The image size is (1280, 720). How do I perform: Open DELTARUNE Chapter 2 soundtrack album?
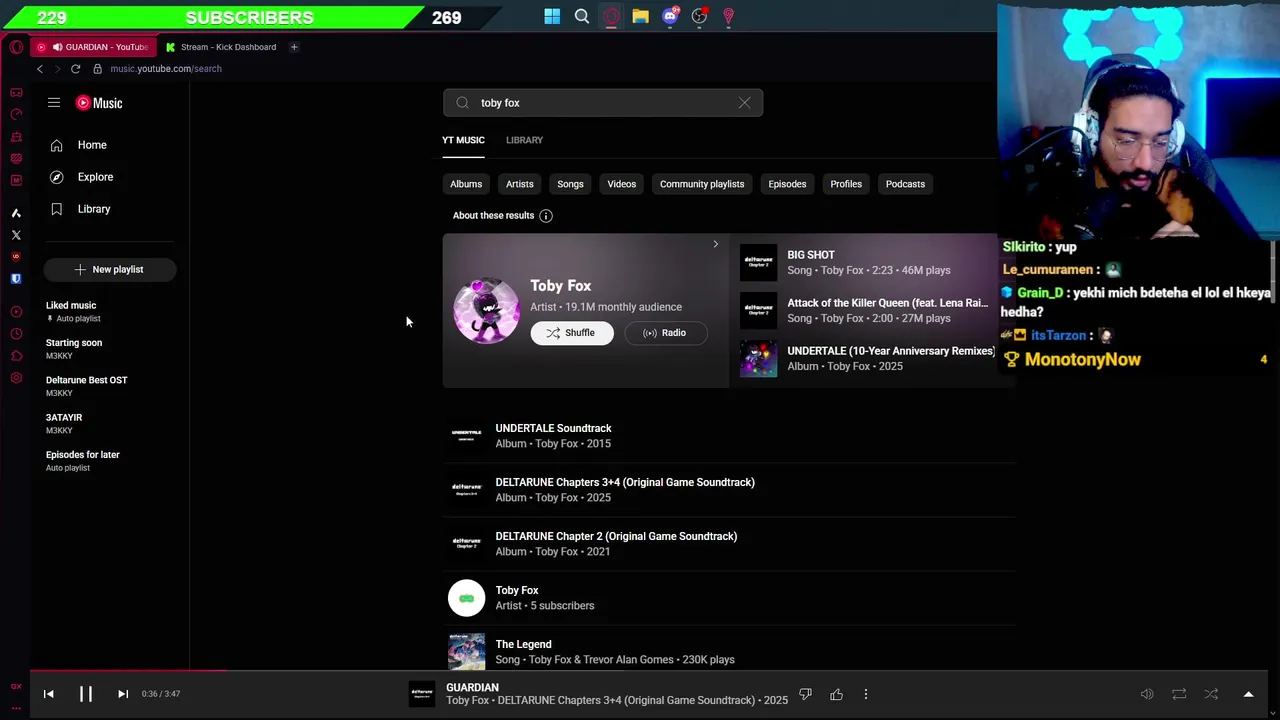(x=729, y=544)
